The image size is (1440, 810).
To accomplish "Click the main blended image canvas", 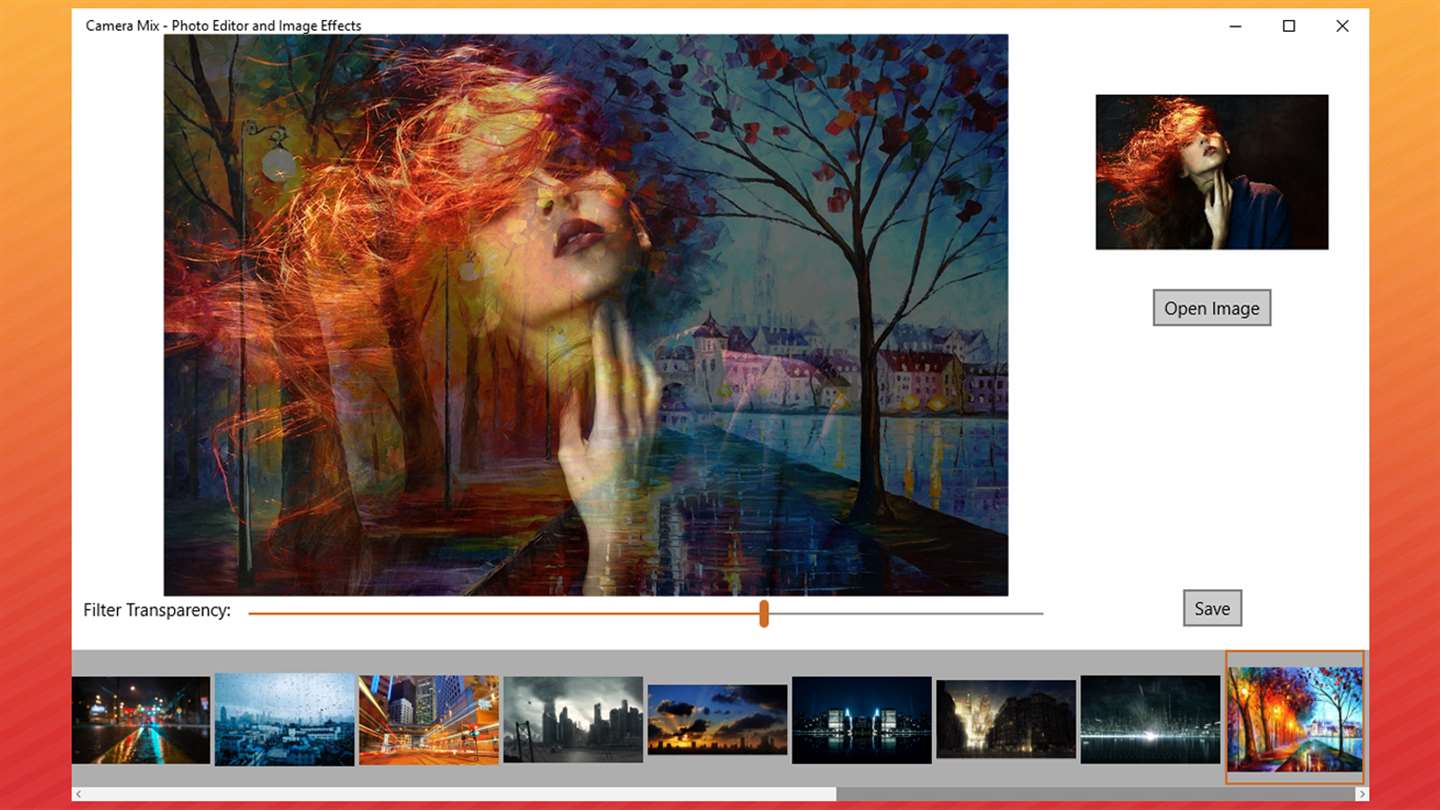I will (x=586, y=315).
